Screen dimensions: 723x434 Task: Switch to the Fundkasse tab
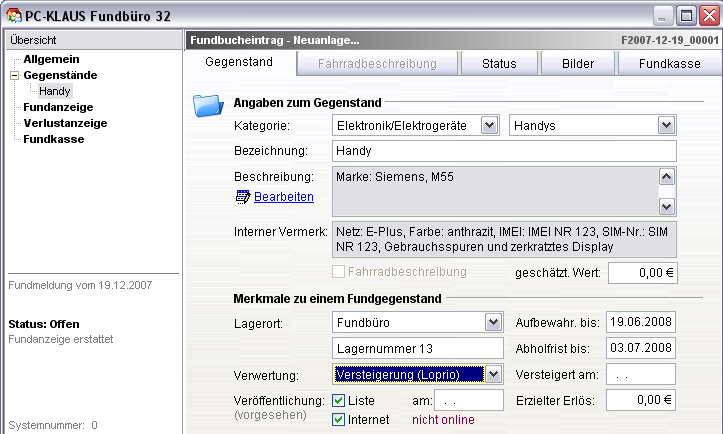(669, 63)
